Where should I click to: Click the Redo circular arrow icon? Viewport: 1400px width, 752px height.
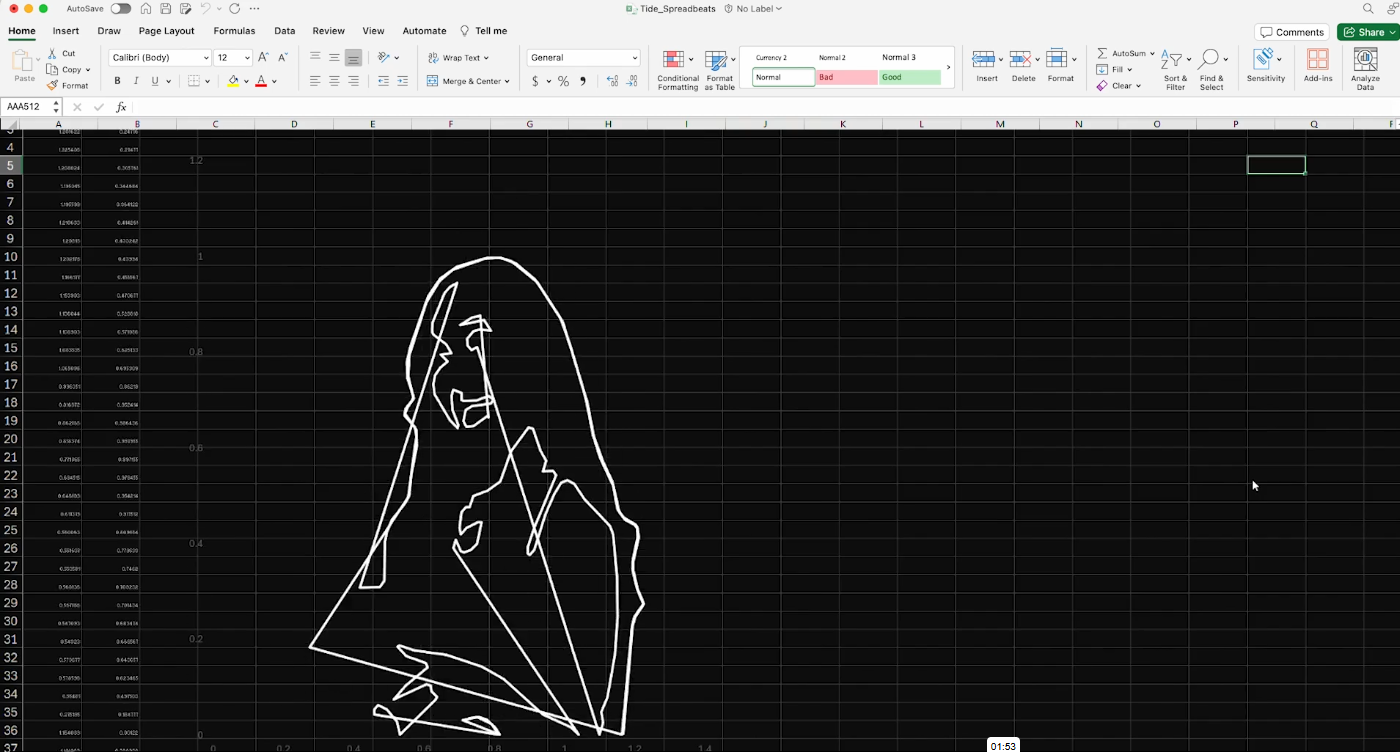(x=234, y=8)
